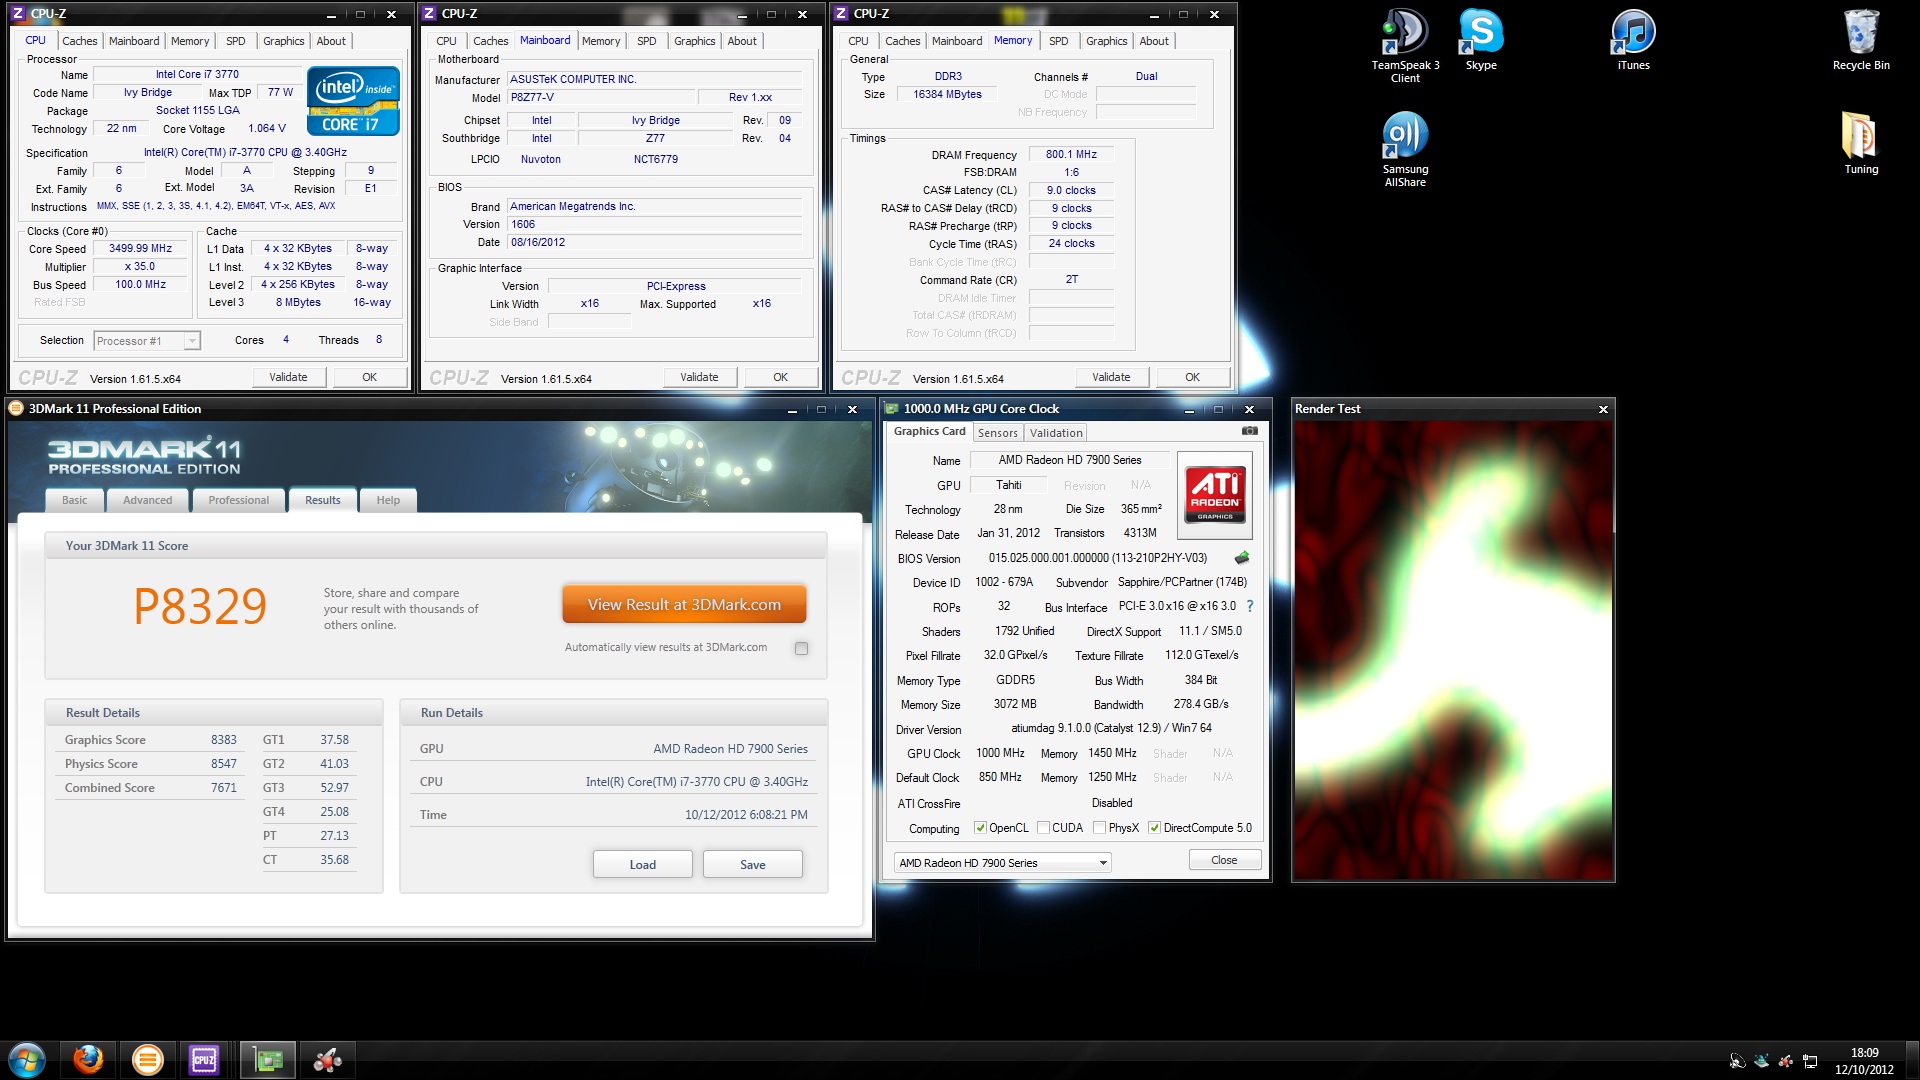Open the Advanced tab in 3DMark 11
The height and width of the screenshot is (1080, 1920).
(x=147, y=500)
